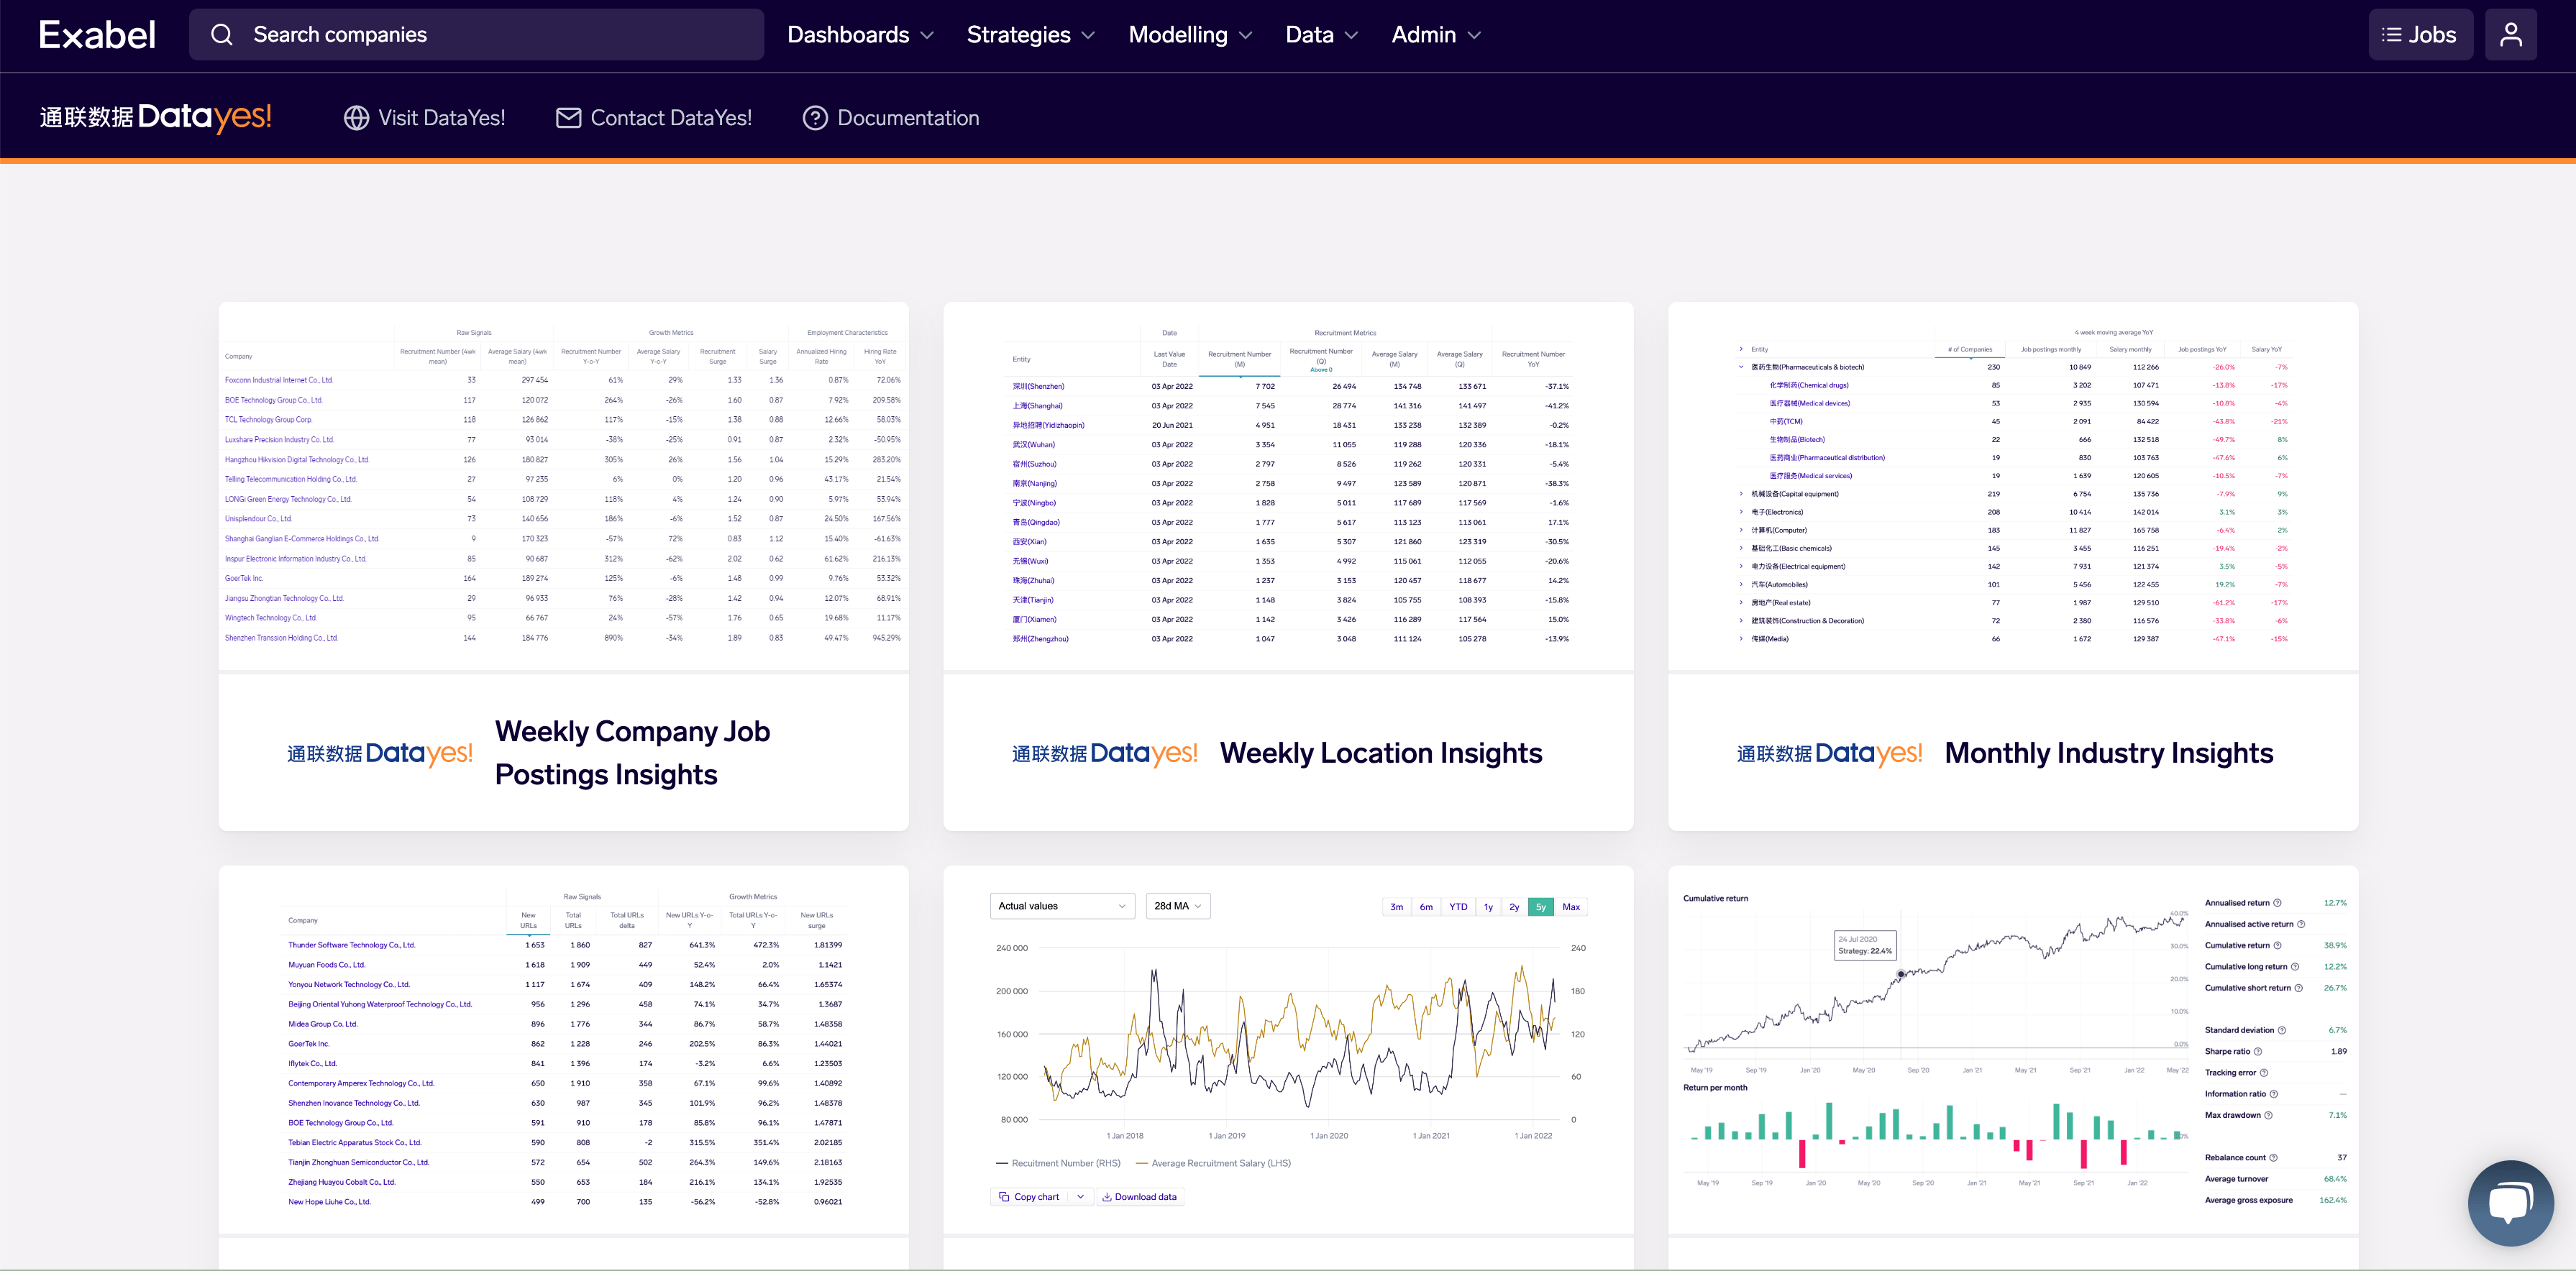Viewport: 2576px width, 1271px height.
Task: Open the Dashboards menu
Action: (x=860, y=35)
